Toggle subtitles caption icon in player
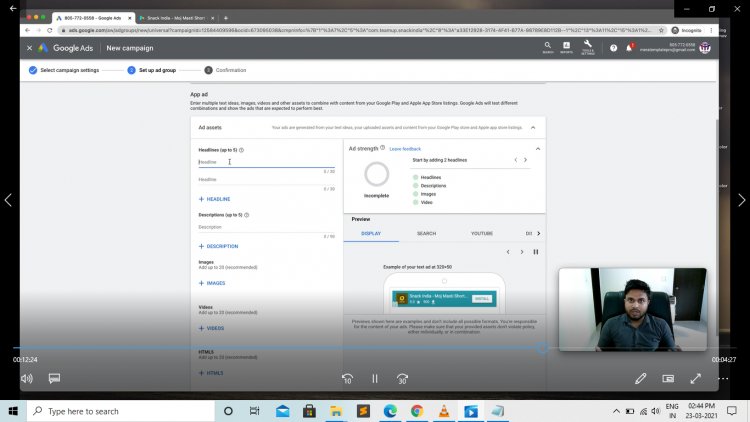This screenshot has width=750, height=422. coord(54,379)
